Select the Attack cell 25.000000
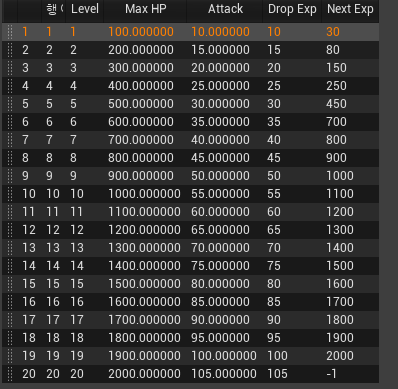398x389 pixels. (220, 86)
